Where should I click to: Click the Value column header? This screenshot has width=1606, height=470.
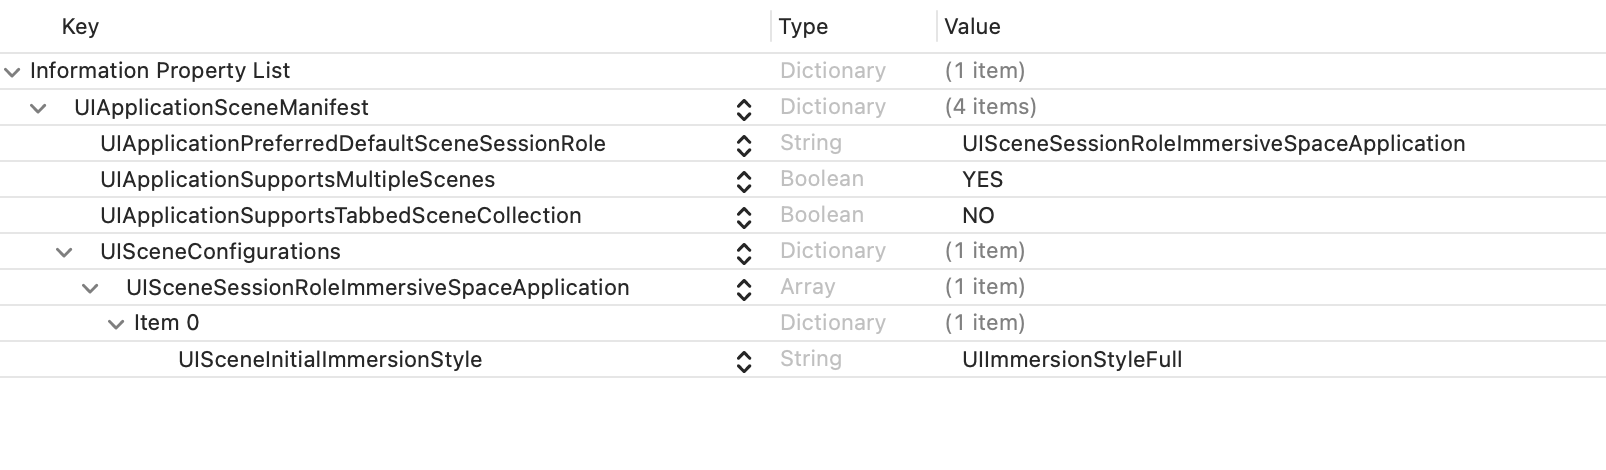click(972, 27)
